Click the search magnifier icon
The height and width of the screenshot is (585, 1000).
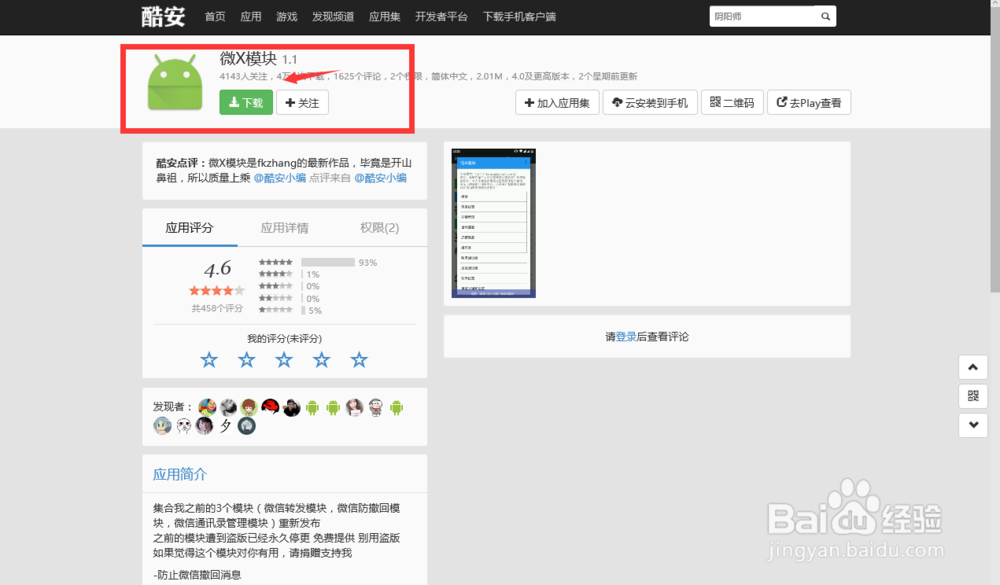click(x=825, y=17)
